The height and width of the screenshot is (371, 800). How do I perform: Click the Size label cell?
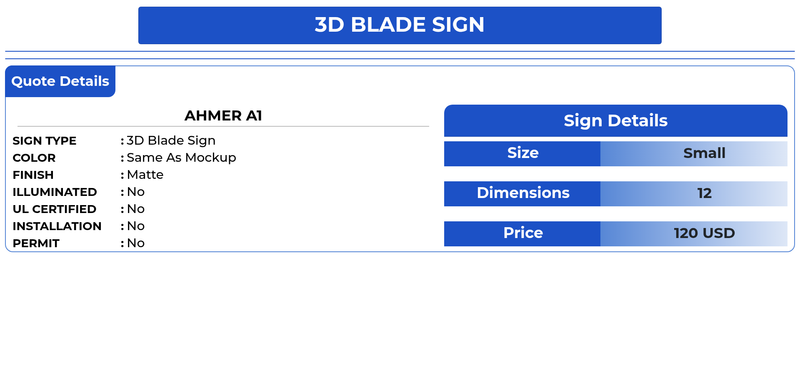pos(522,154)
